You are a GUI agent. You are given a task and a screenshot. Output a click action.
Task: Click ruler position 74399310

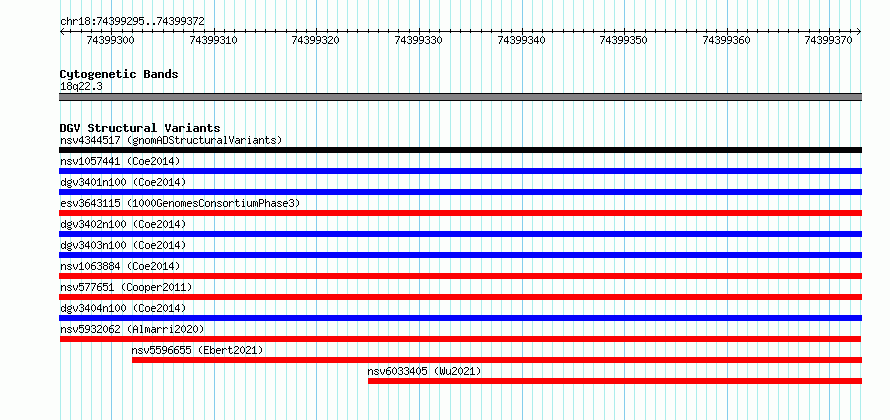(x=213, y=40)
